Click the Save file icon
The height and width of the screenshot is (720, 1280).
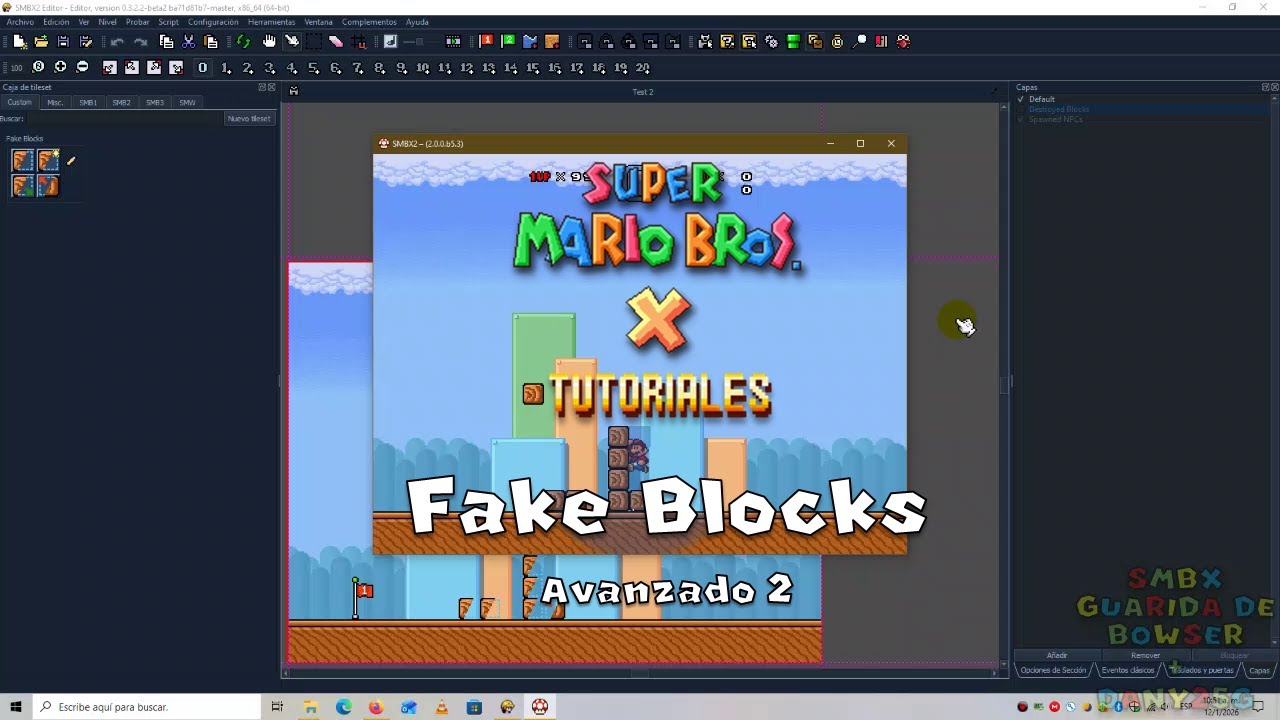pyautogui.click(x=63, y=42)
